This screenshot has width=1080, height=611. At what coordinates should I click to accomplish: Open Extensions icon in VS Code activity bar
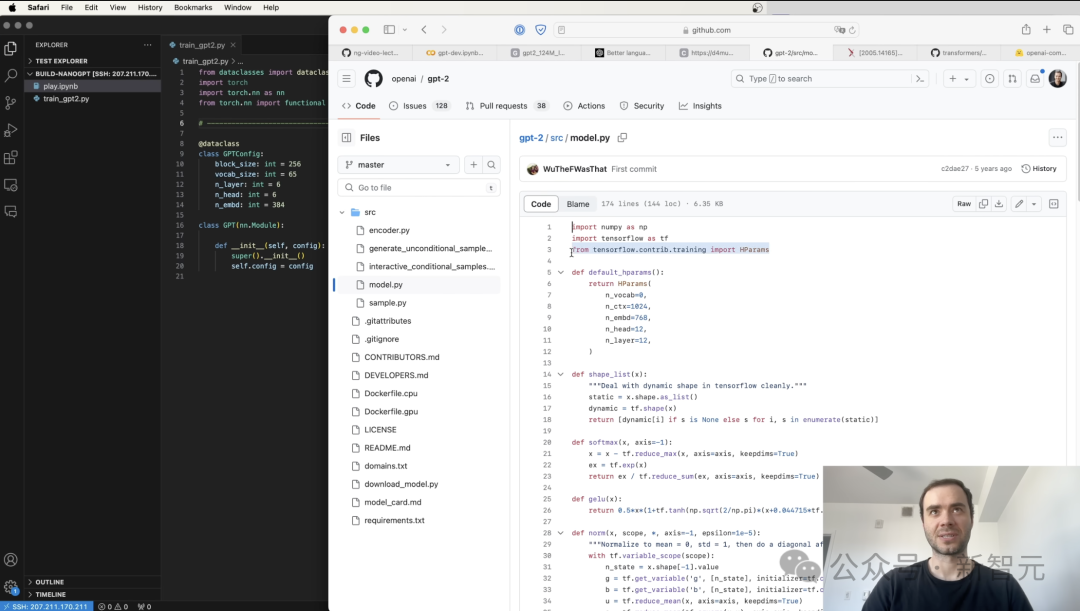[10, 158]
